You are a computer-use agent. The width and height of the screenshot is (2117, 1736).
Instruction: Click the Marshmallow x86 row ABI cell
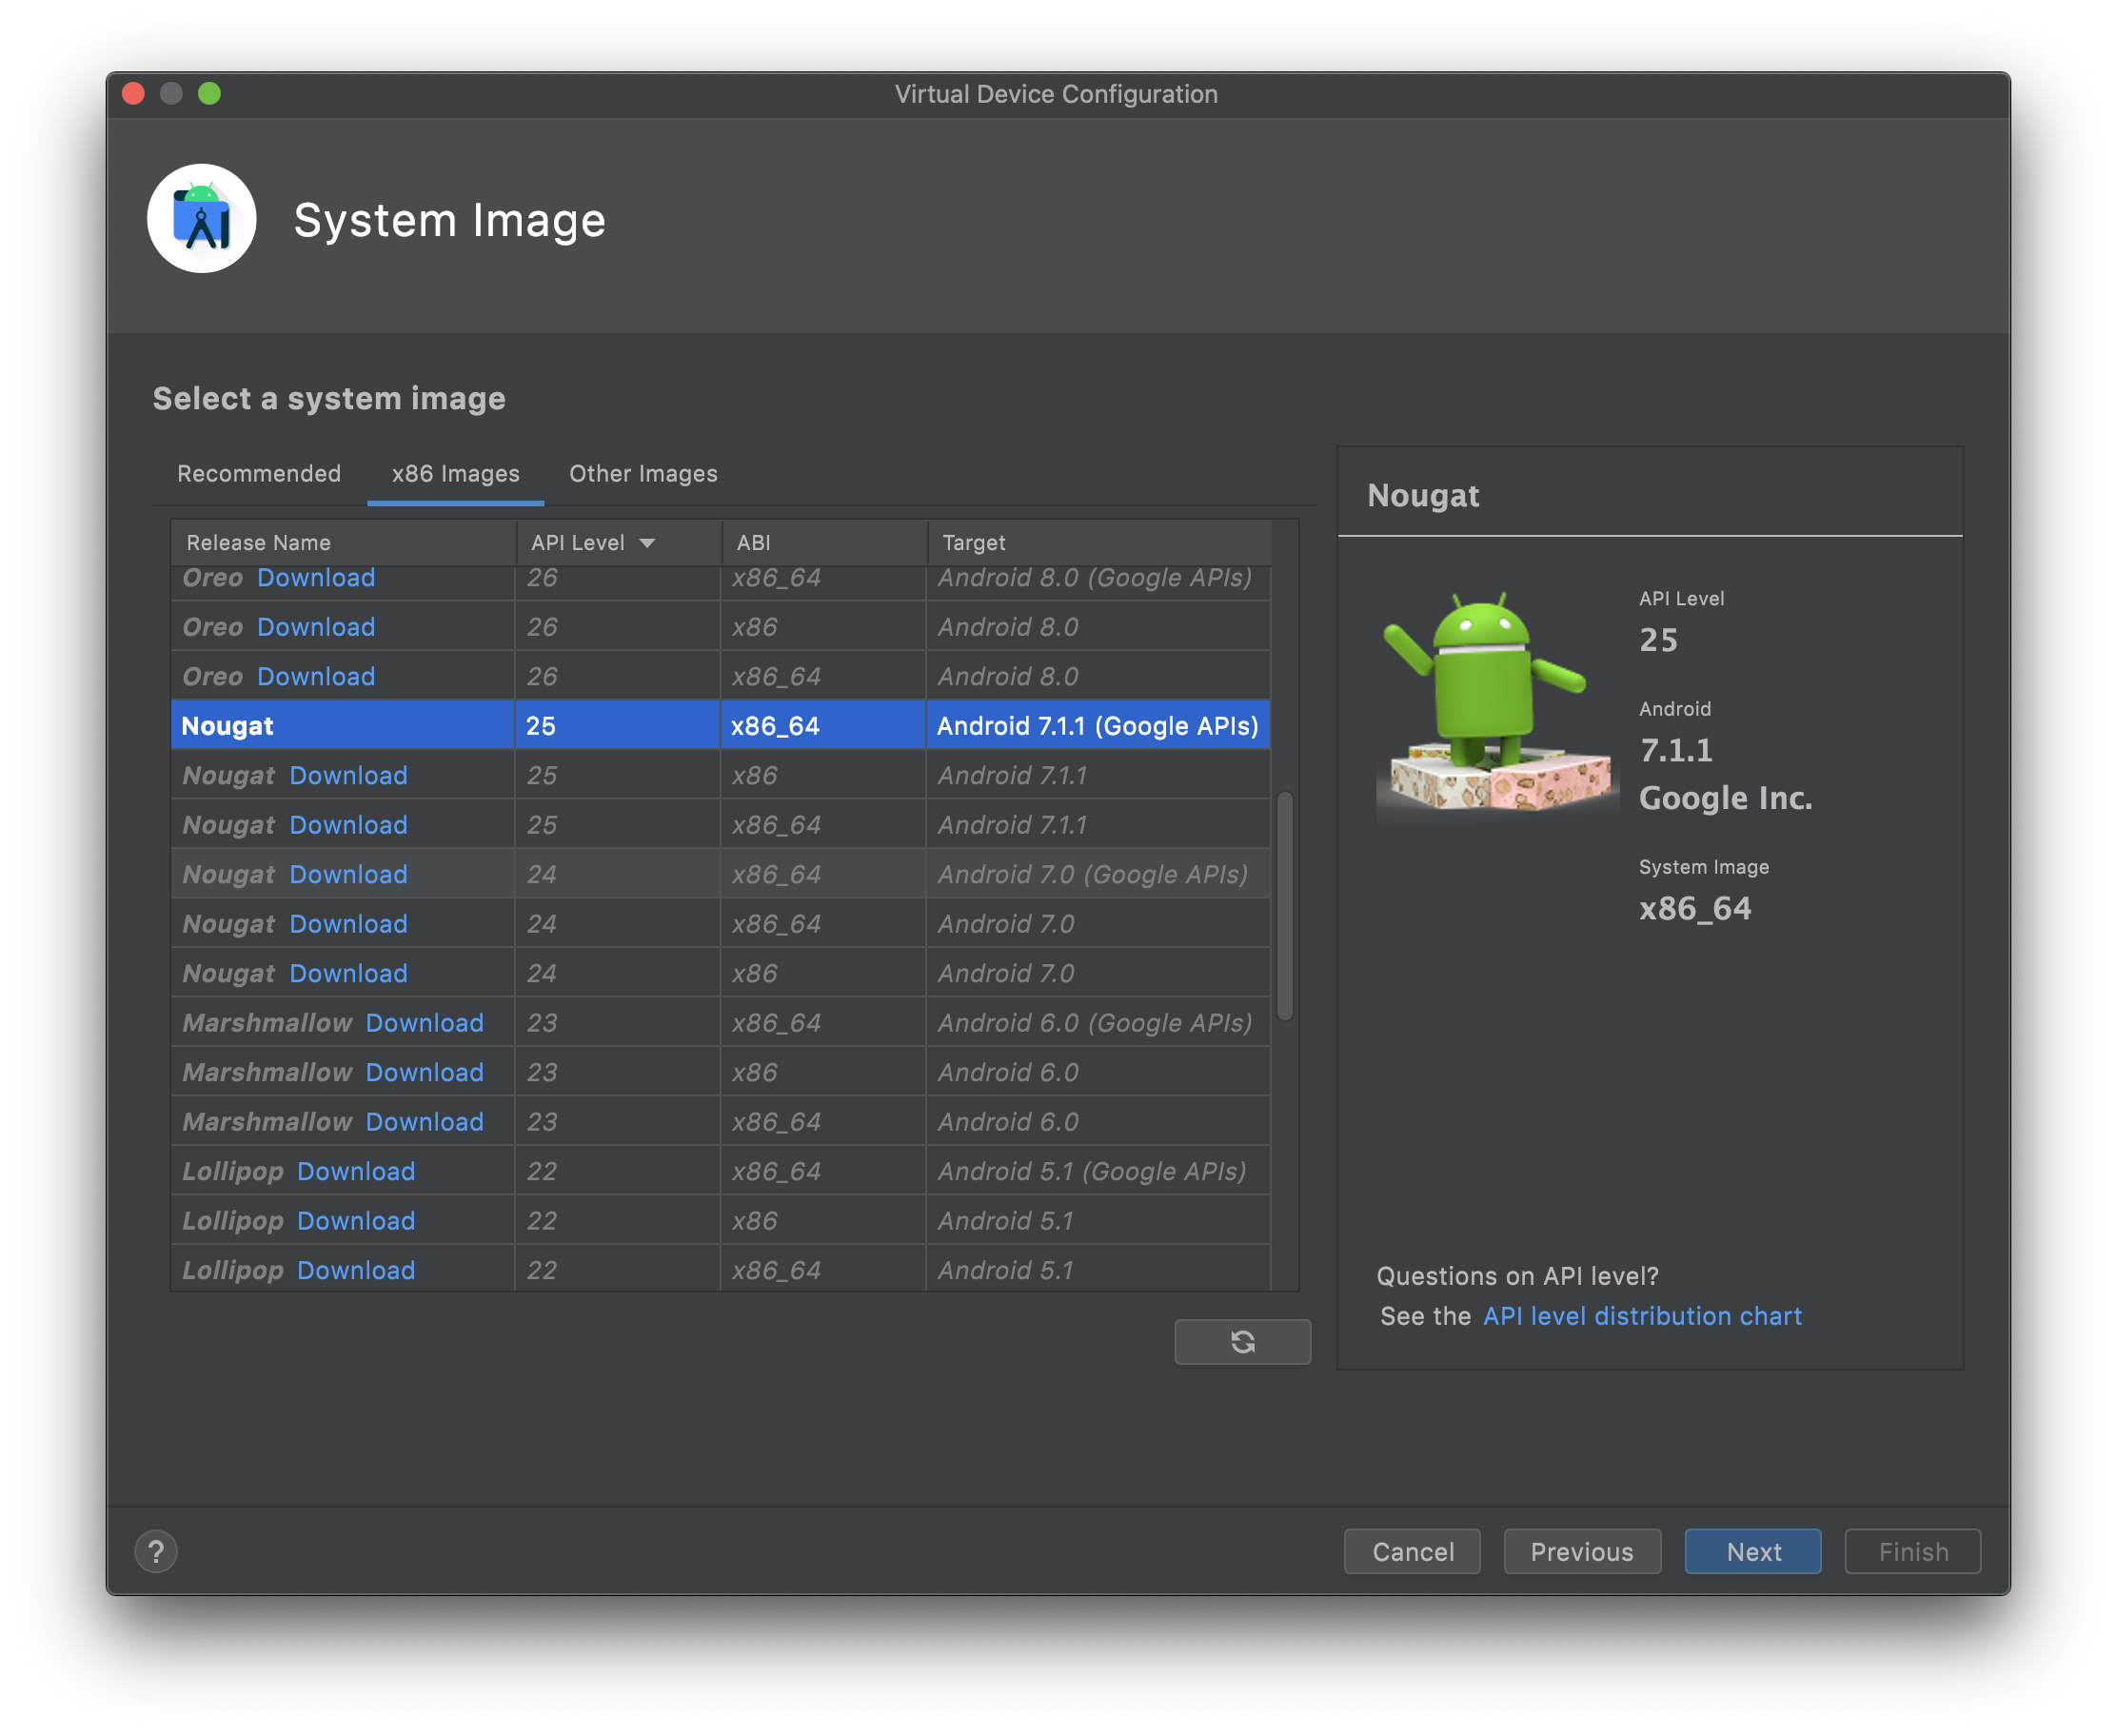[x=823, y=1073]
